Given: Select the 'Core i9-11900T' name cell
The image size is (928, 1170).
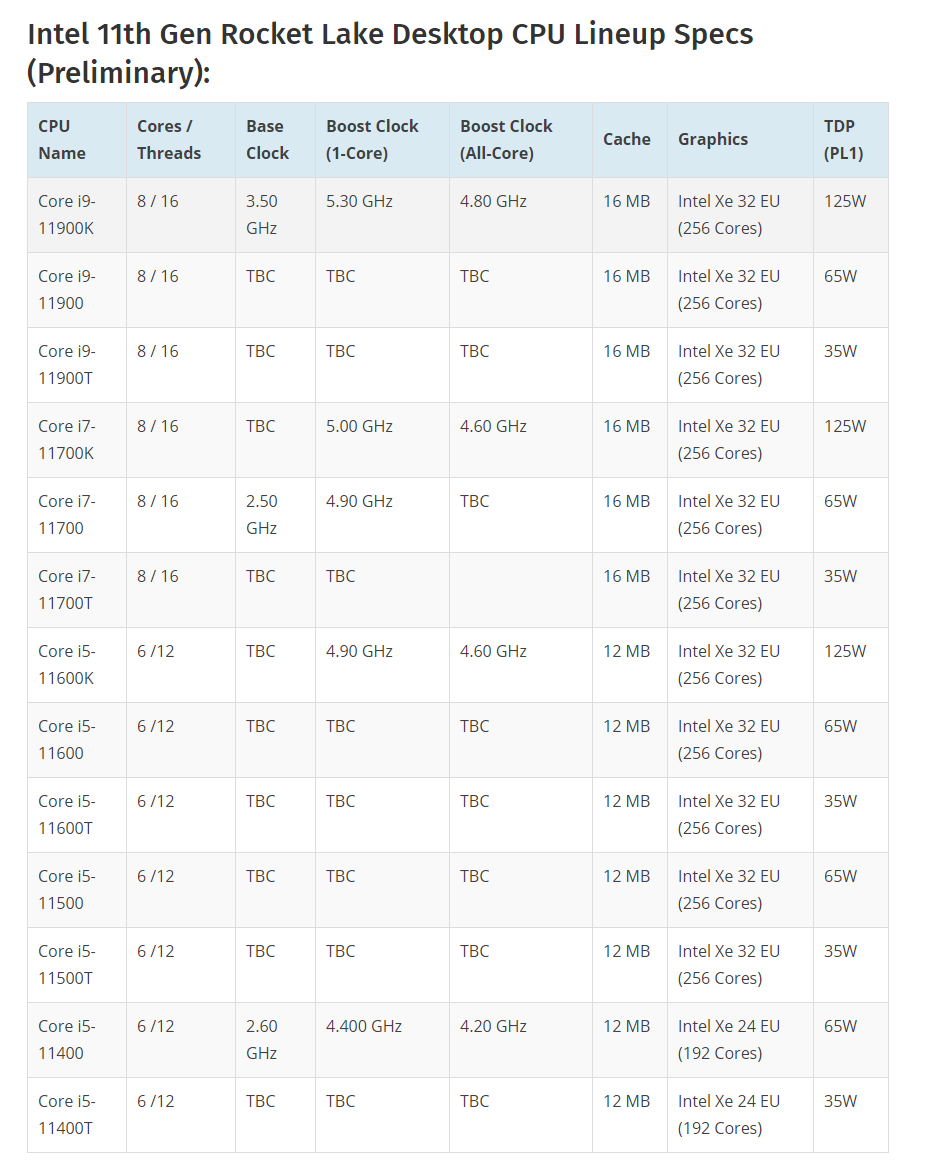Looking at the screenshot, I should click(77, 365).
